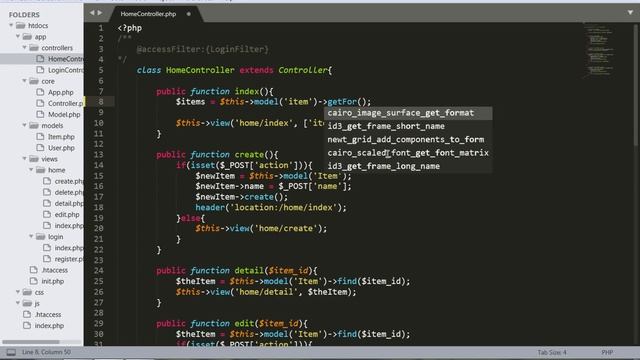Click the User.php file icon
Viewport: 640px width, 360px height.
(40, 147)
